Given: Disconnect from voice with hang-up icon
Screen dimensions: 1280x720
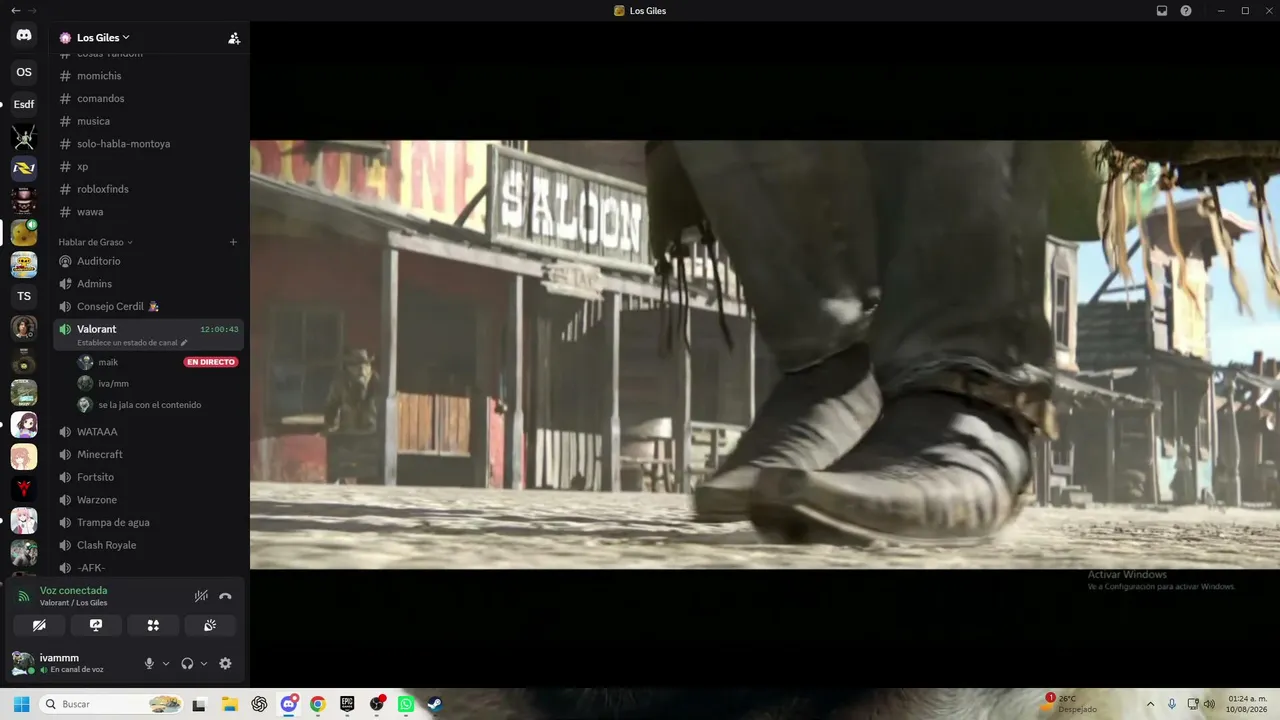Looking at the screenshot, I should (225, 596).
